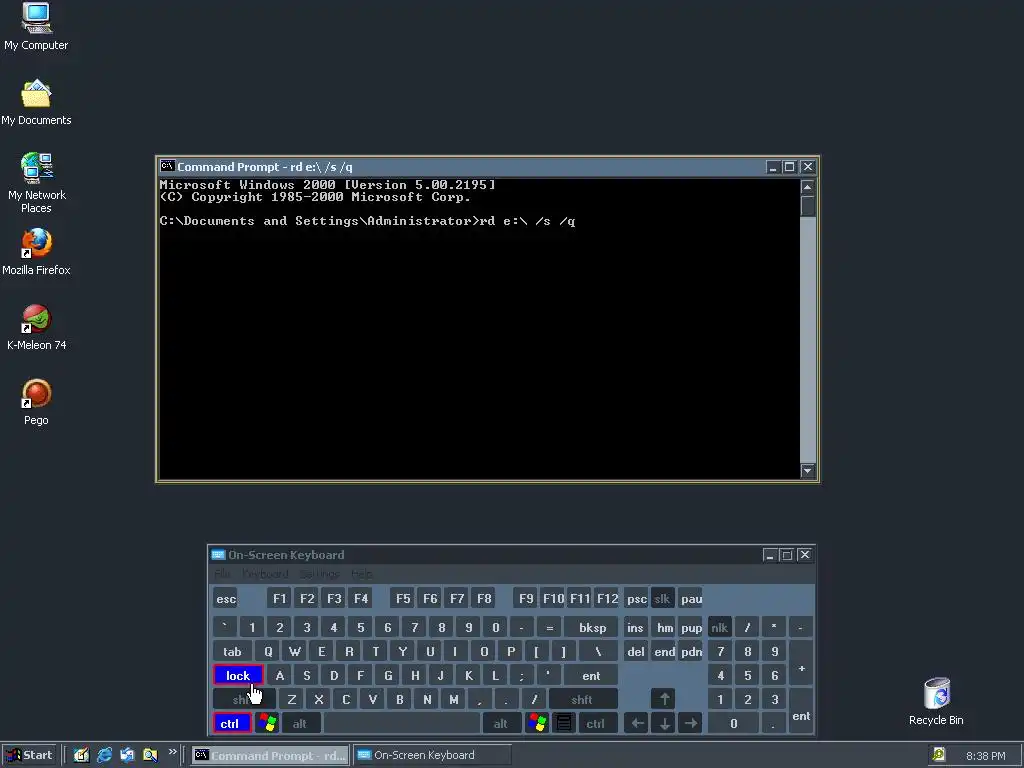The height and width of the screenshot is (768, 1024).
Task: Switch to Command Prompt taskbar button
Action: coord(271,755)
